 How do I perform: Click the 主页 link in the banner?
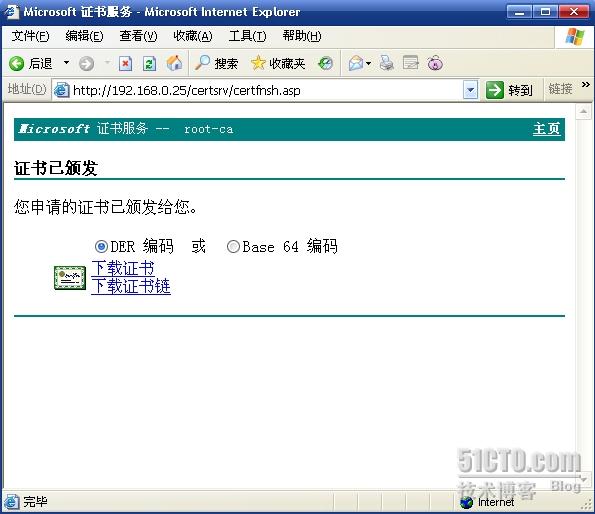pos(546,129)
